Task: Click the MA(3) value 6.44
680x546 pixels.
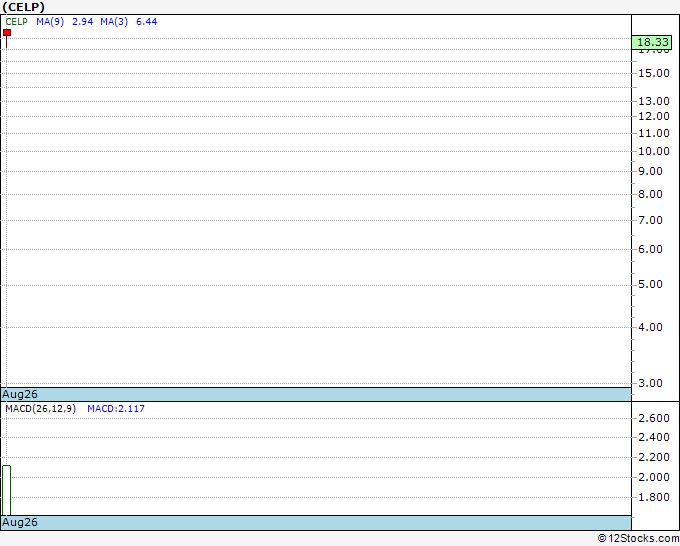Action: (x=147, y=22)
